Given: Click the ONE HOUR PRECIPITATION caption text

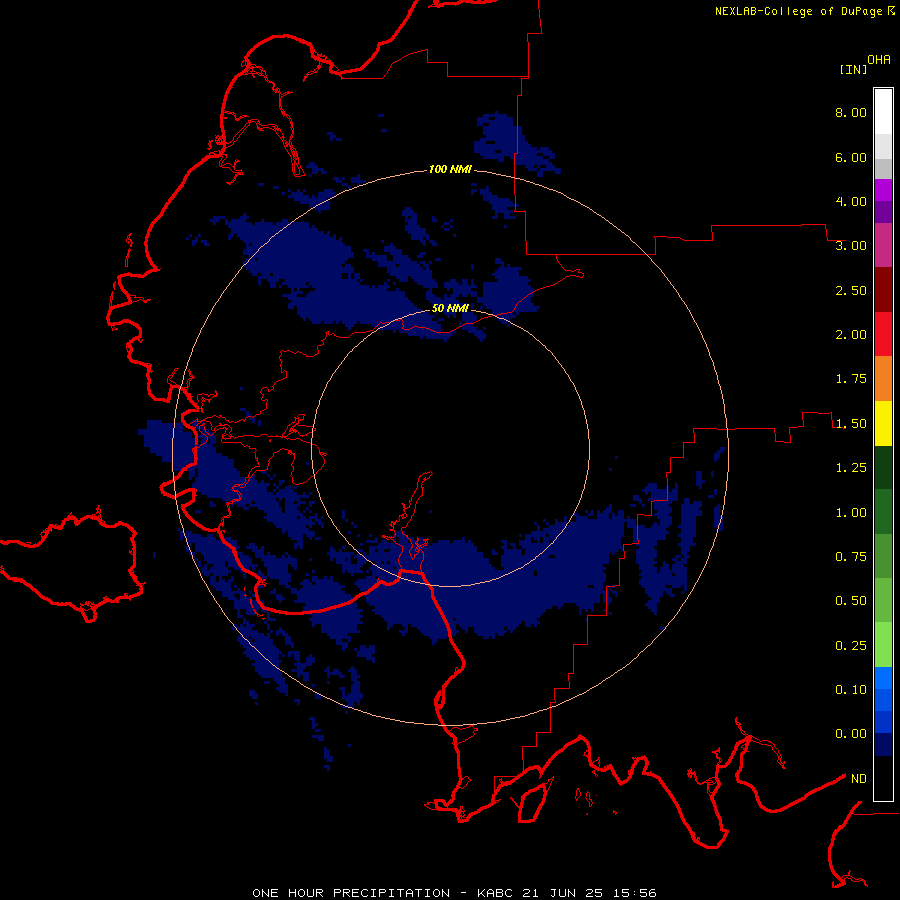Looking at the screenshot, I should (x=454, y=893).
